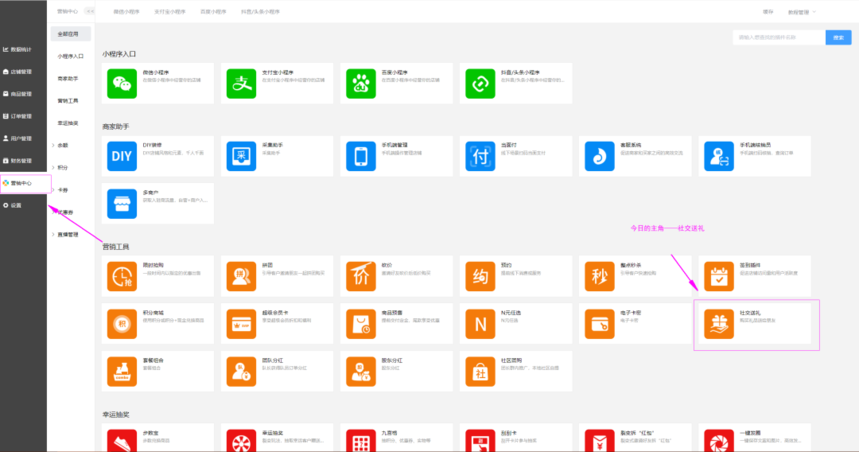This screenshot has height=452, width=859.
Task: Expand the 余额 submenu
Action: tap(62, 145)
